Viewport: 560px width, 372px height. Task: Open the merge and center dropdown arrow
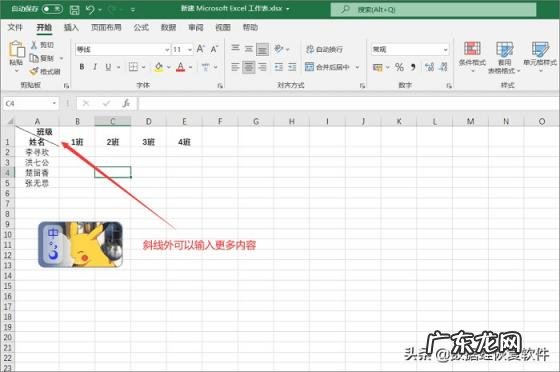pos(357,67)
